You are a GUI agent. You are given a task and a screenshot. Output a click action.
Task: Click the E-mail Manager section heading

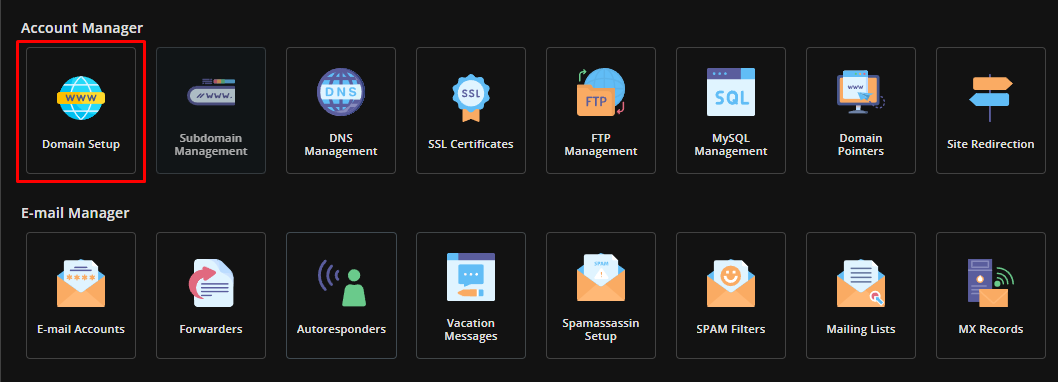(75, 213)
